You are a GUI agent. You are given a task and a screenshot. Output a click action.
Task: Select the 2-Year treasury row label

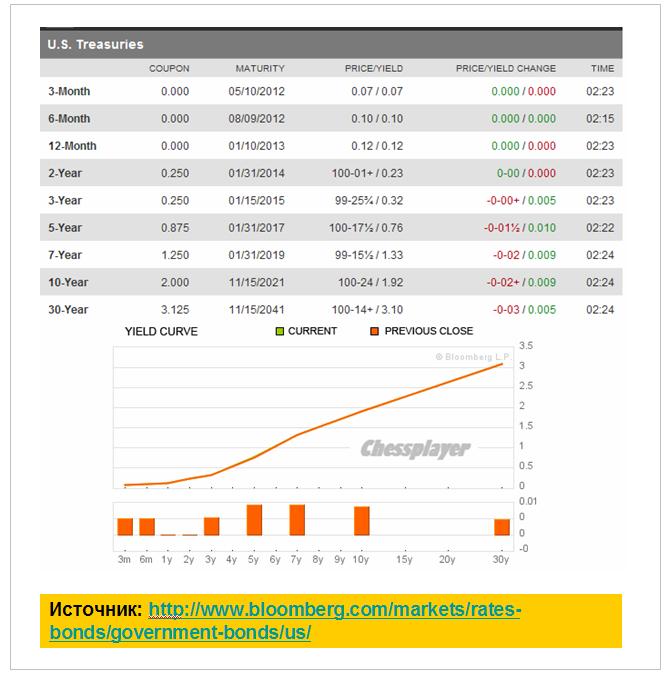[x=65, y=173]
